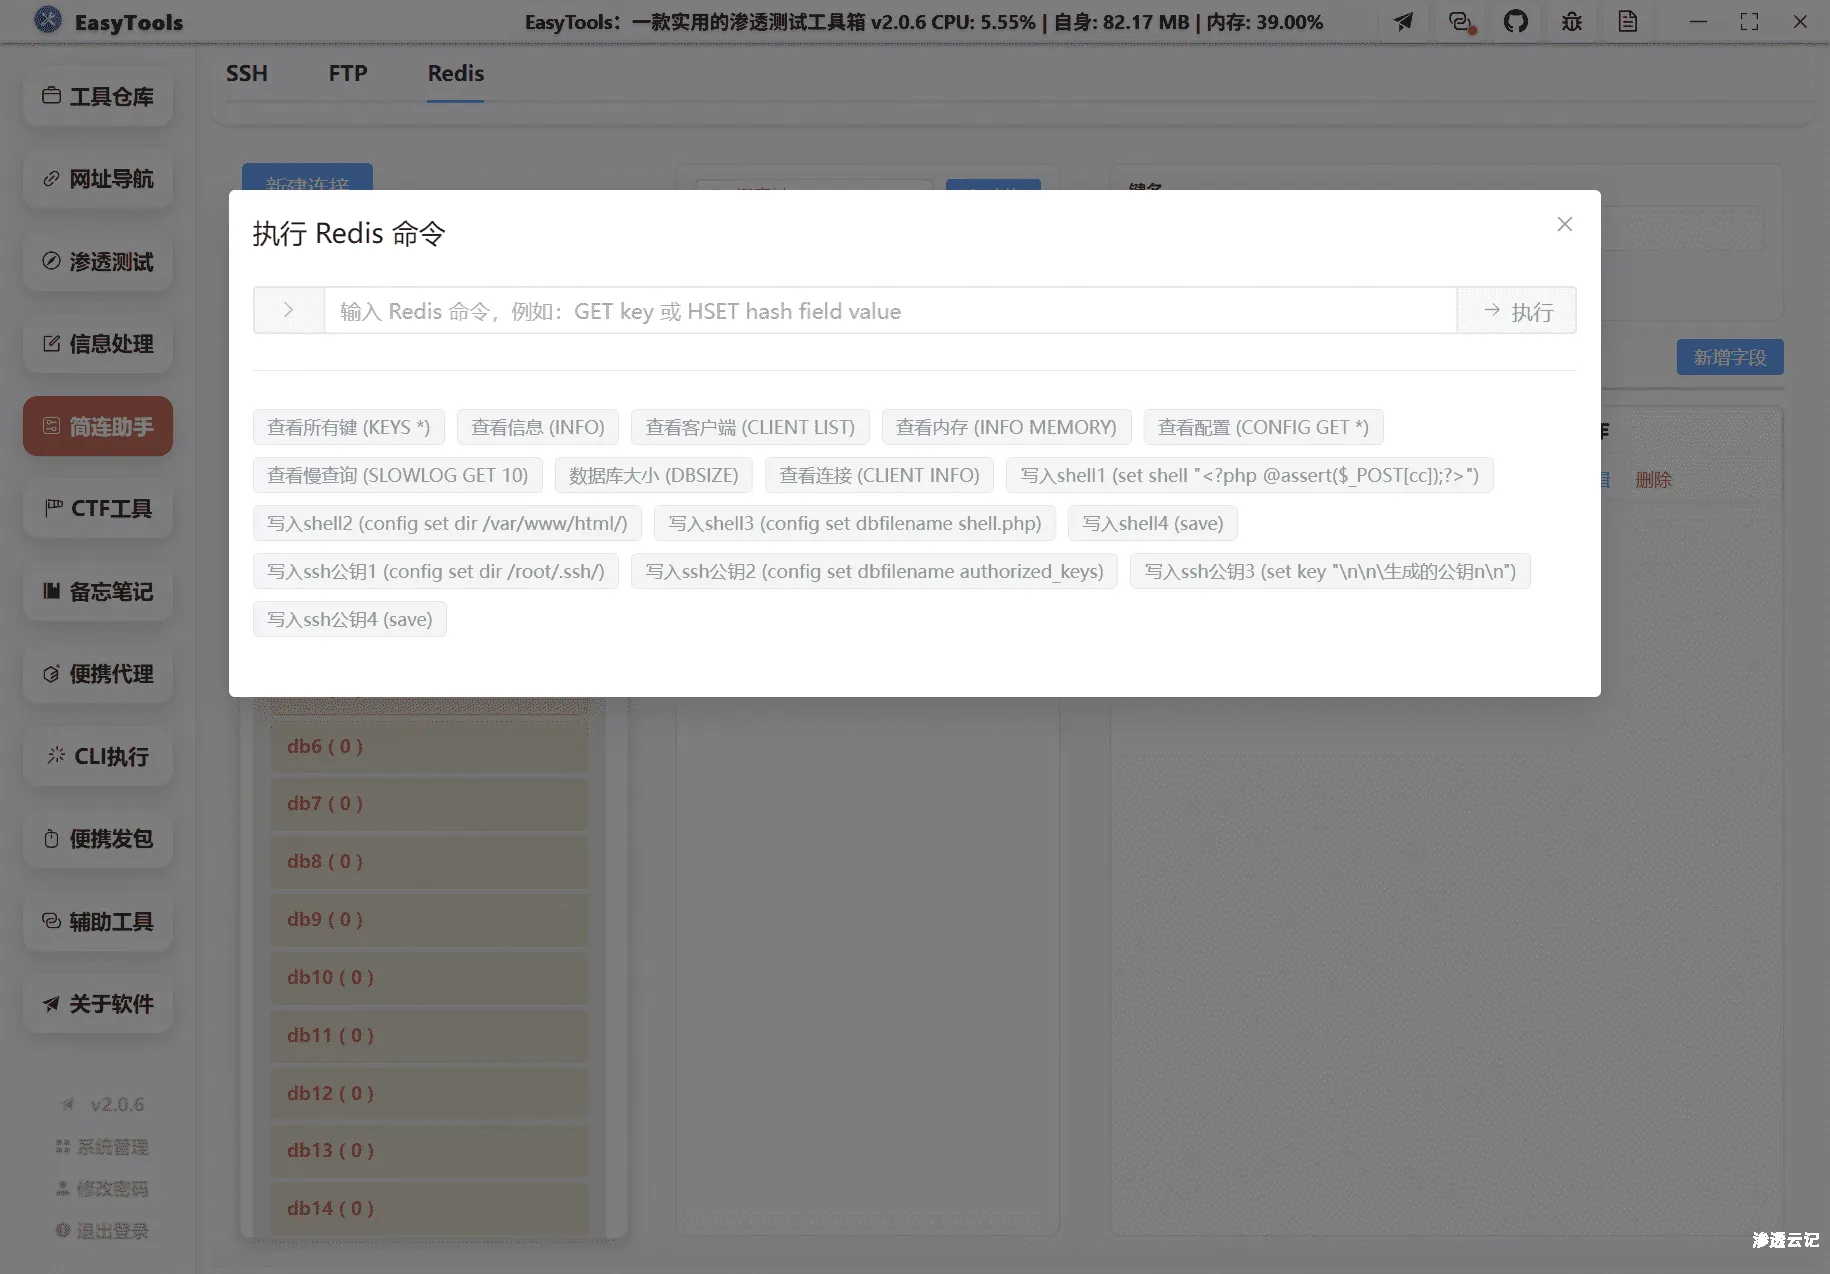The width and height of the screenshot is (1830, 1274).
Task: Click the Redis command input field
Action: click(x=890, y=310)
